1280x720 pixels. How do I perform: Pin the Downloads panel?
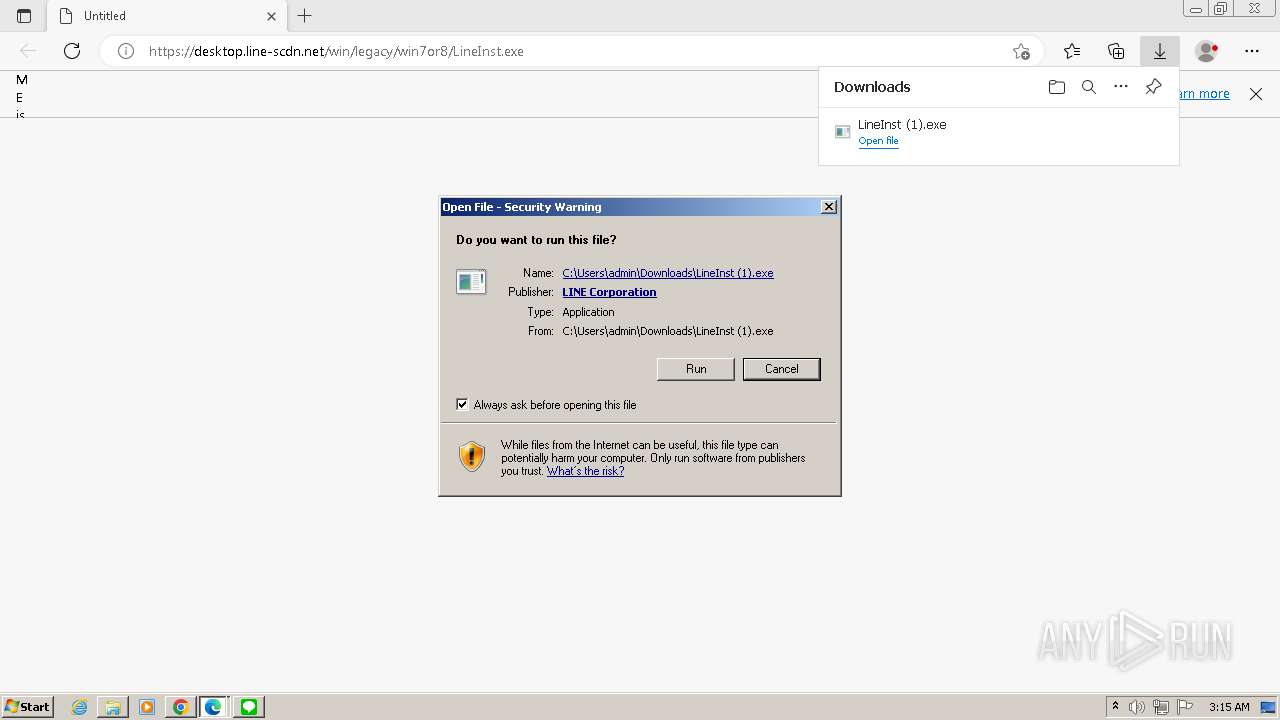pos(1153,87)
